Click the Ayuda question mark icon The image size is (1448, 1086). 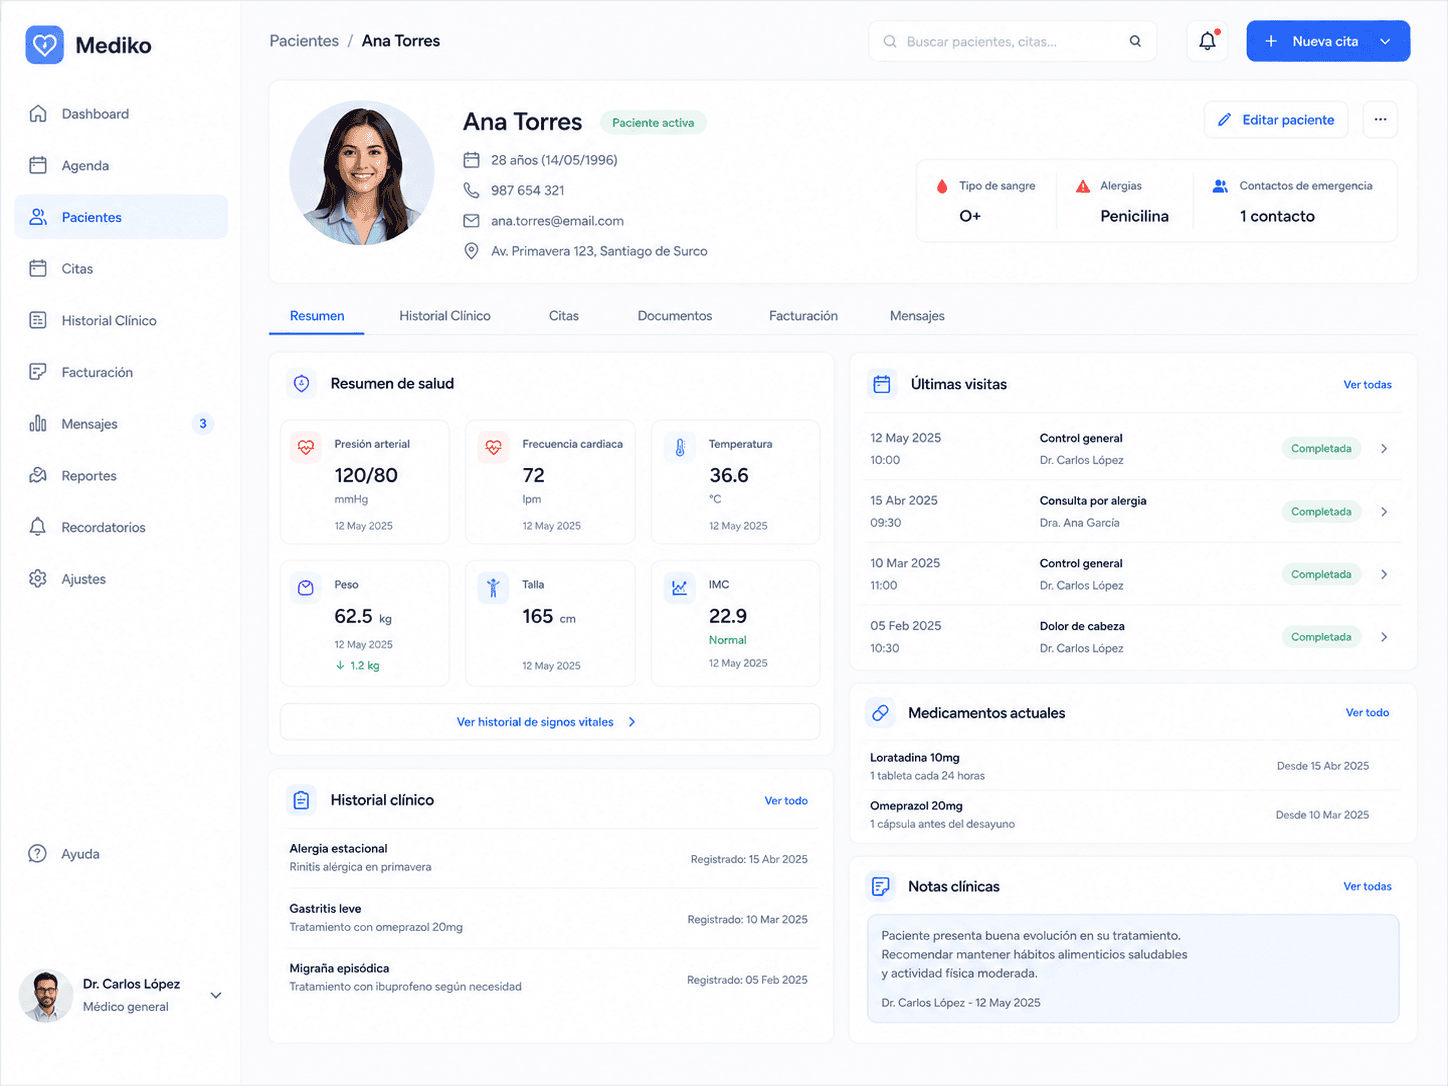click(38, 854)
